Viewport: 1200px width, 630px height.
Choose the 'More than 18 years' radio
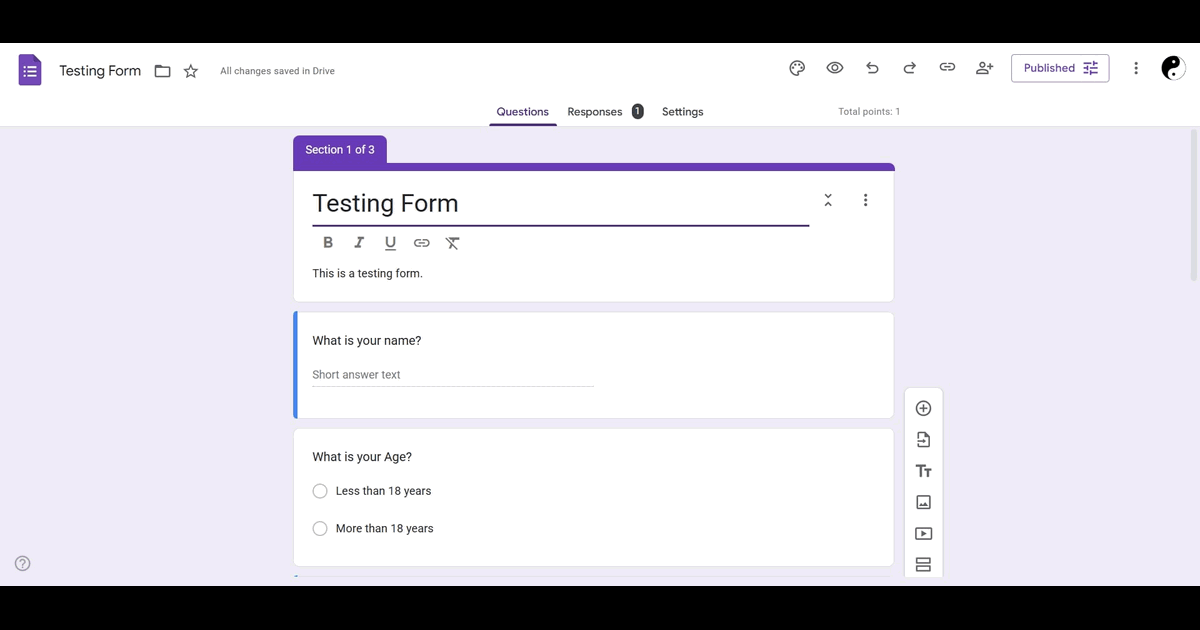[x=320, y=528]
